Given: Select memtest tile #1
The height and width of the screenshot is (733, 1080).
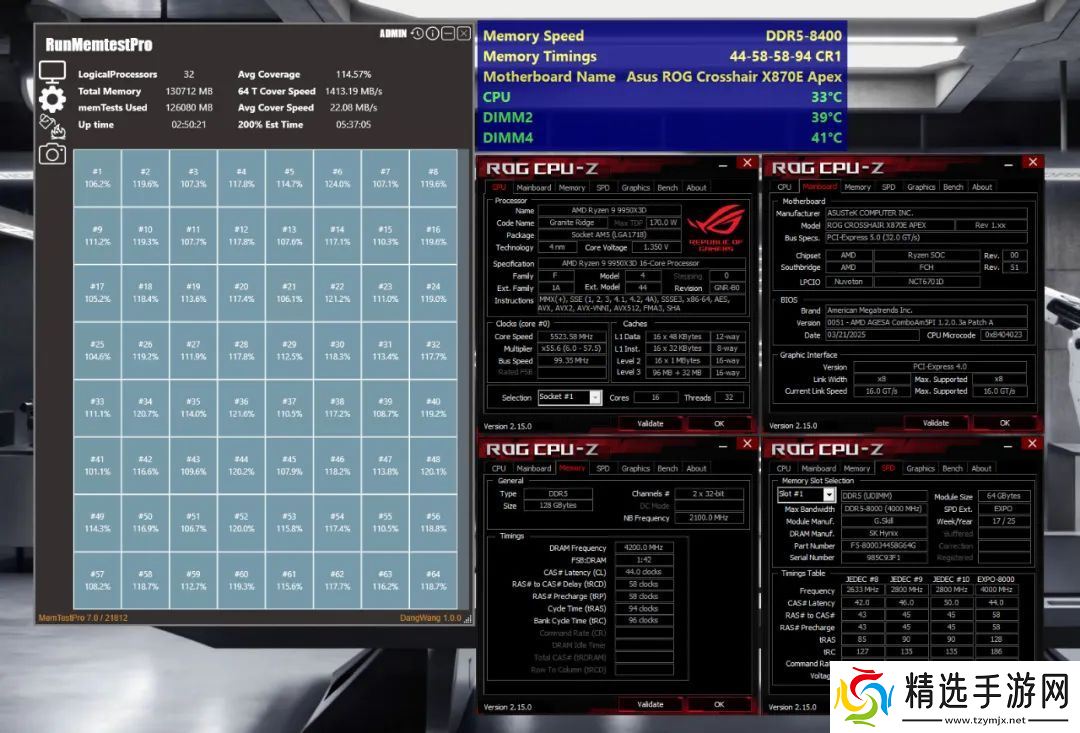Looking at the screenshot, I should pyautogui.click(x=97, y=178).
